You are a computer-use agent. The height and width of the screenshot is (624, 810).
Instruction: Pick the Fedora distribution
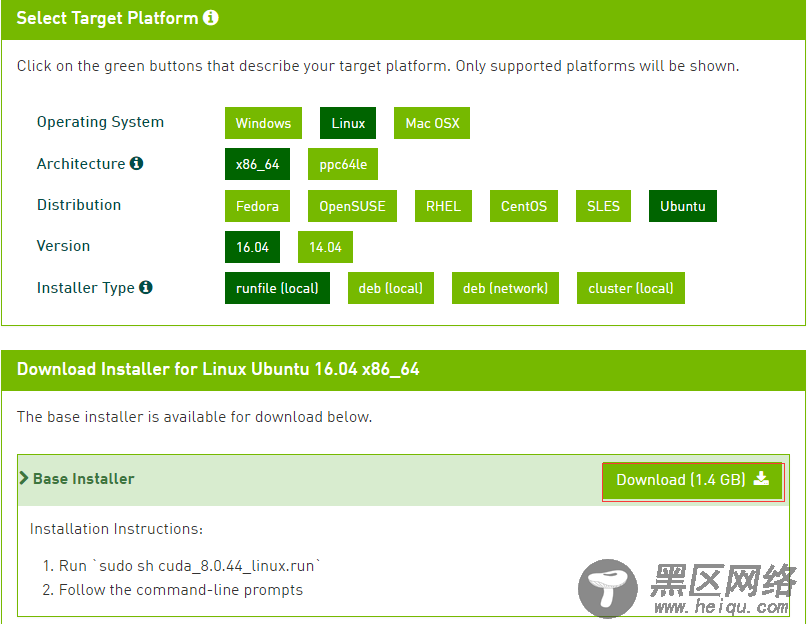(x=257, y=206)
